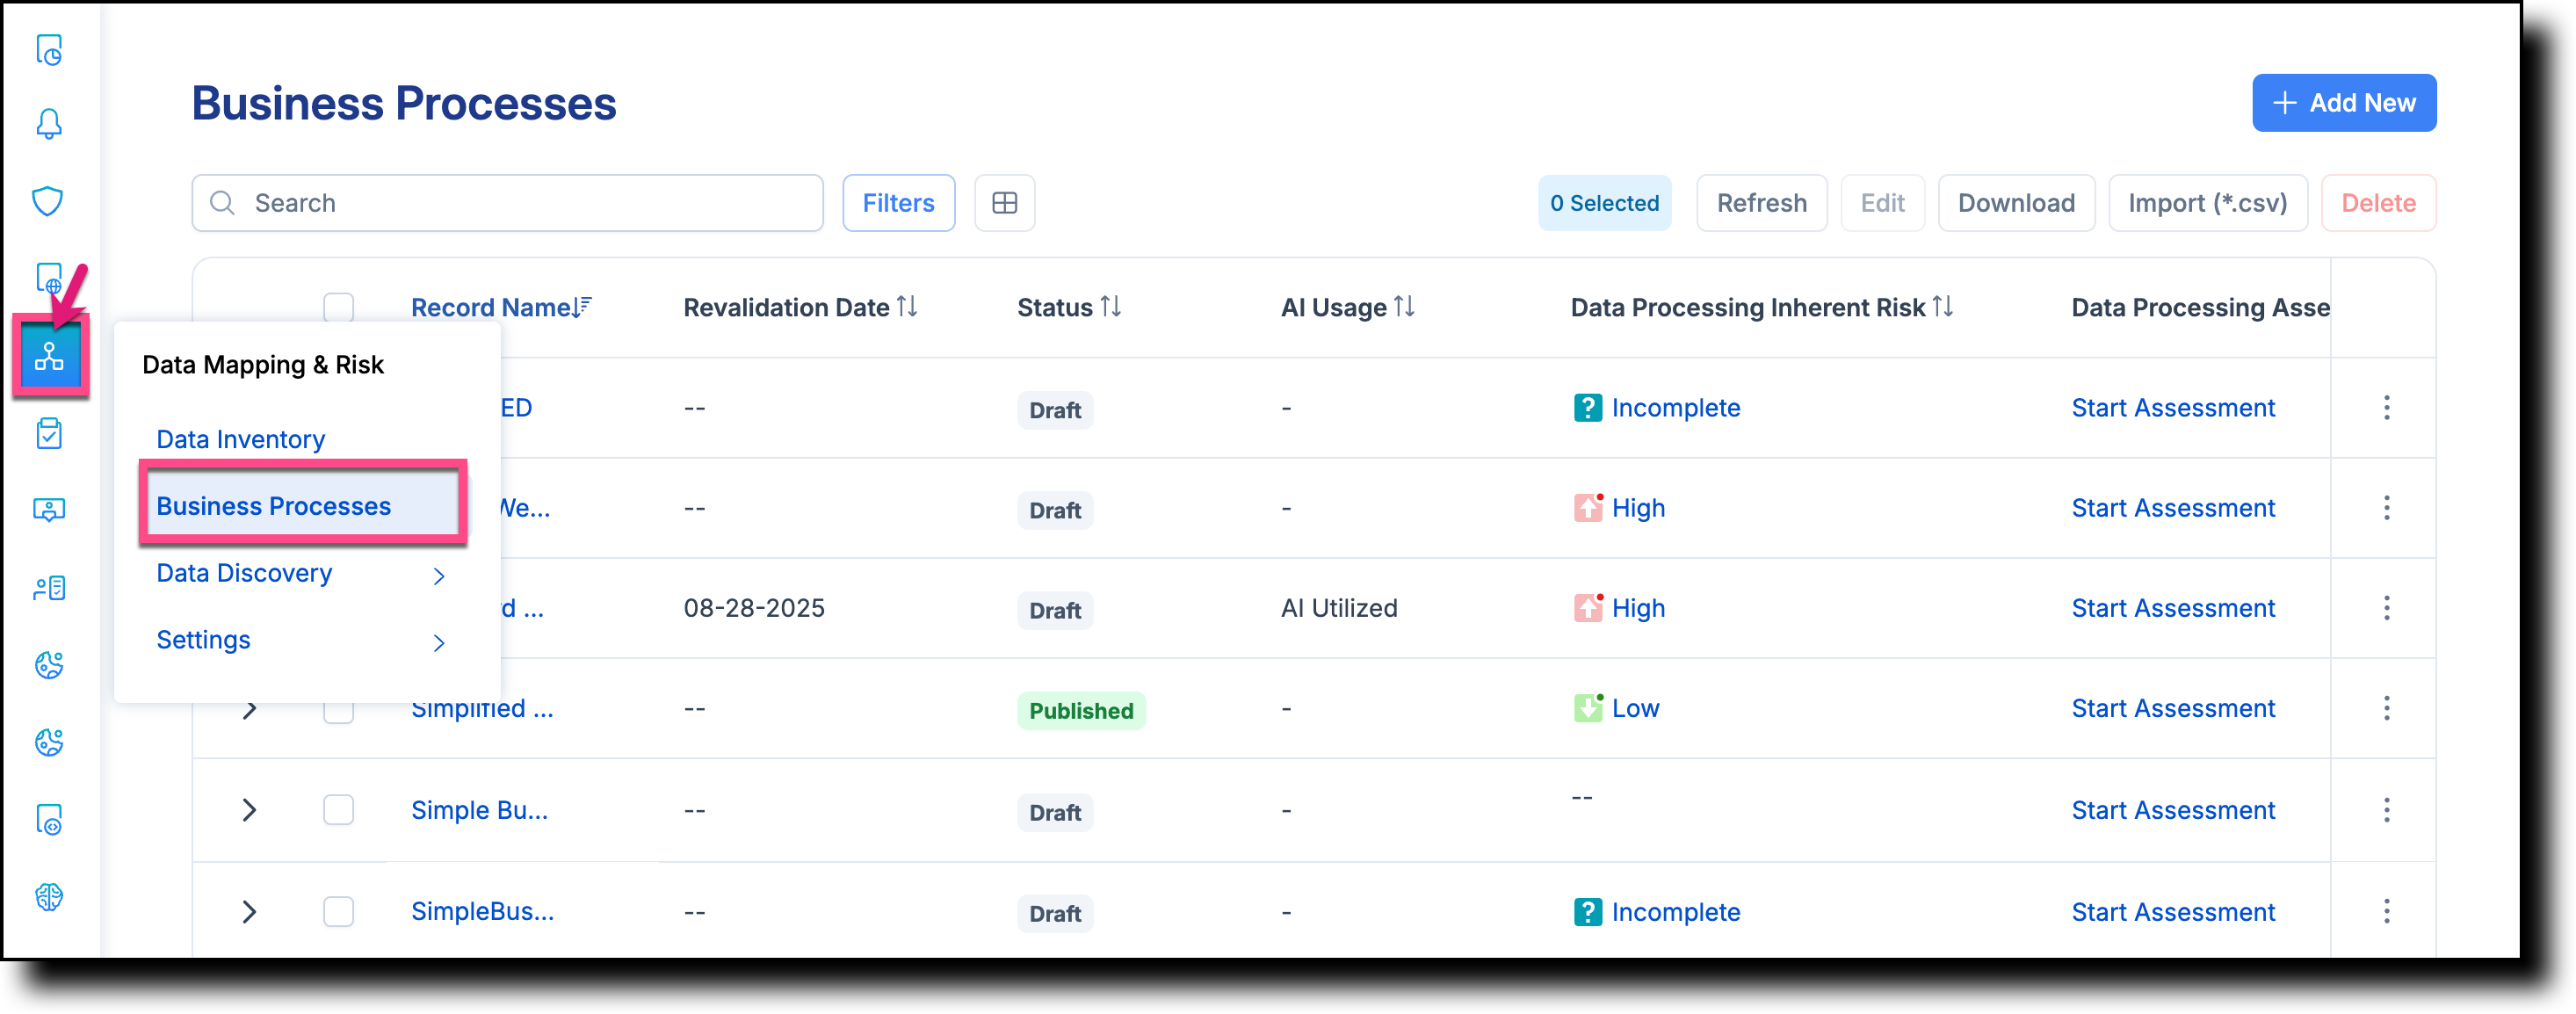2576x1014 pixels.
Task: Open the Filters panel
Action: 898,203
